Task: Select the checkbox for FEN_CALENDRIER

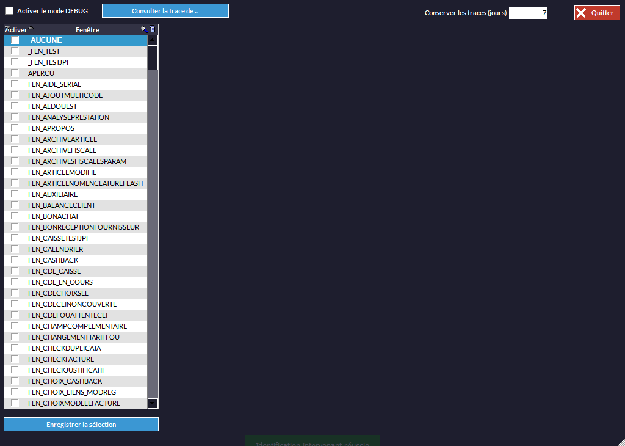Action: point(15,249)
